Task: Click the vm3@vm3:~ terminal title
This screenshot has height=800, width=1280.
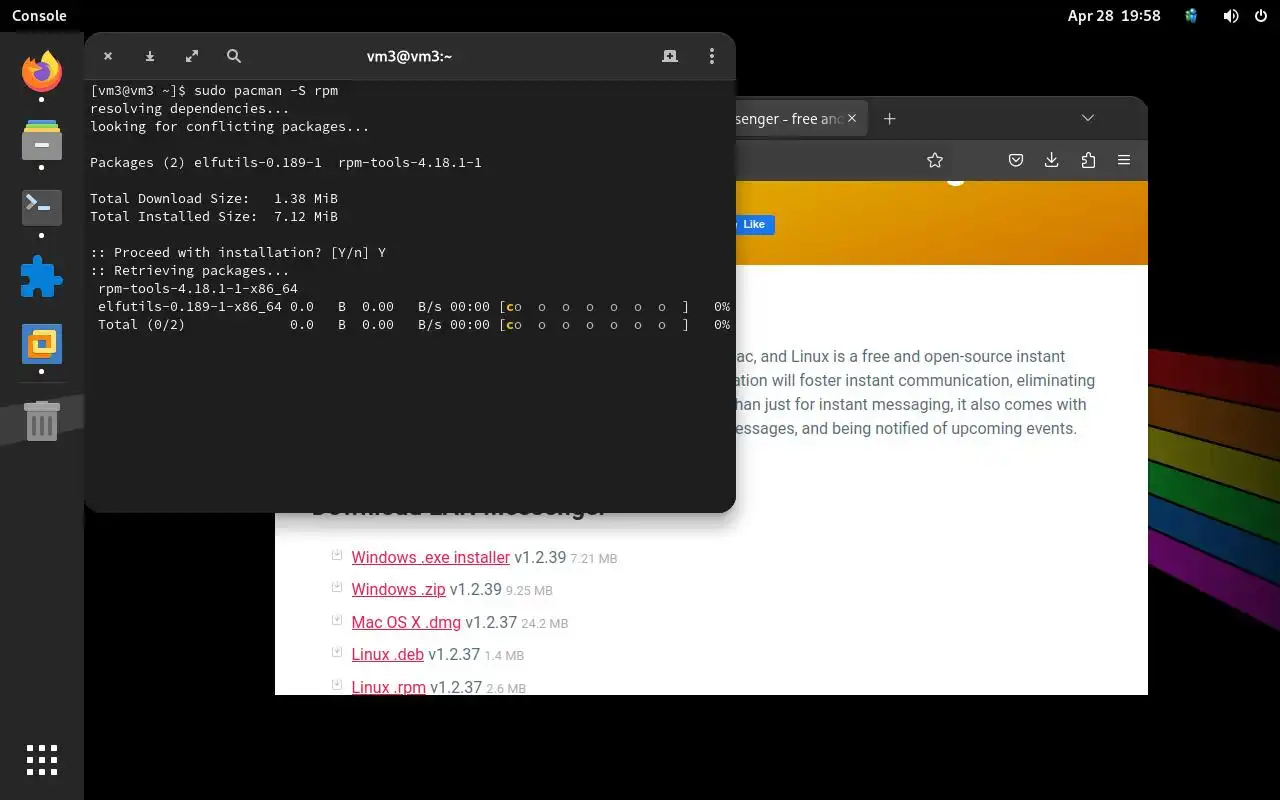Action: tap(409, 56)
